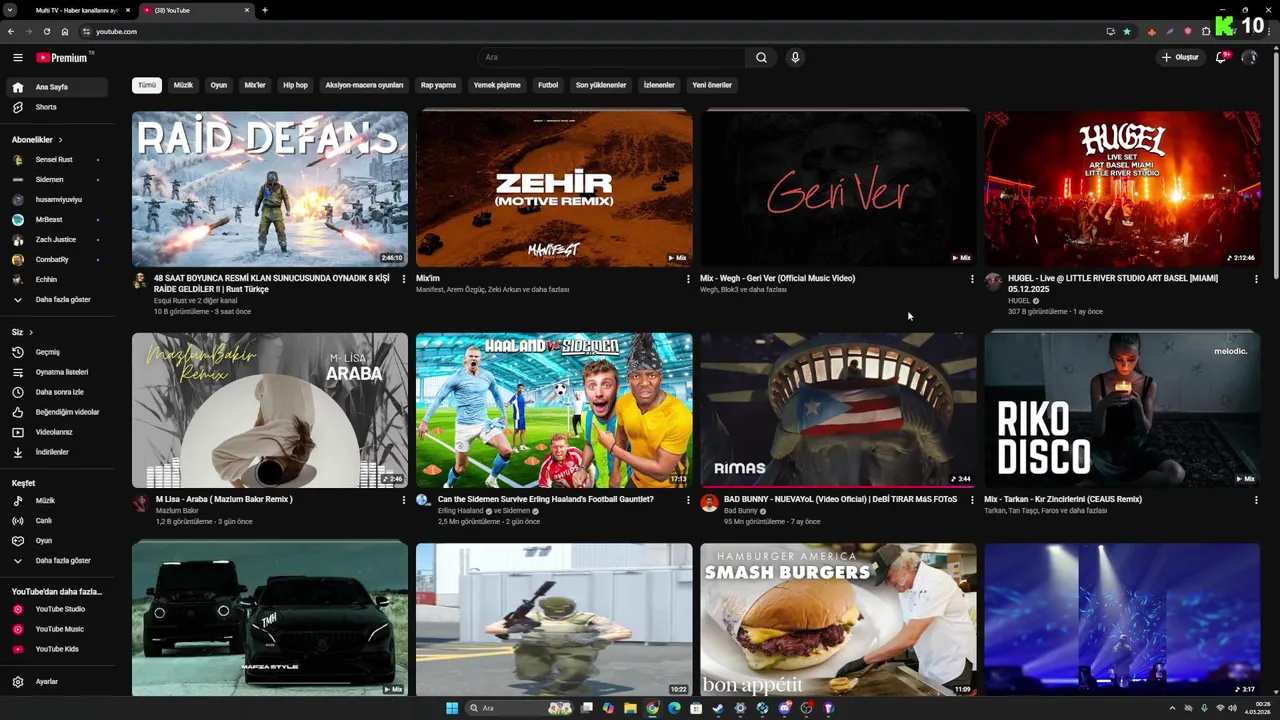Open YouTube Studio in the sidebar

click(56, 609)
